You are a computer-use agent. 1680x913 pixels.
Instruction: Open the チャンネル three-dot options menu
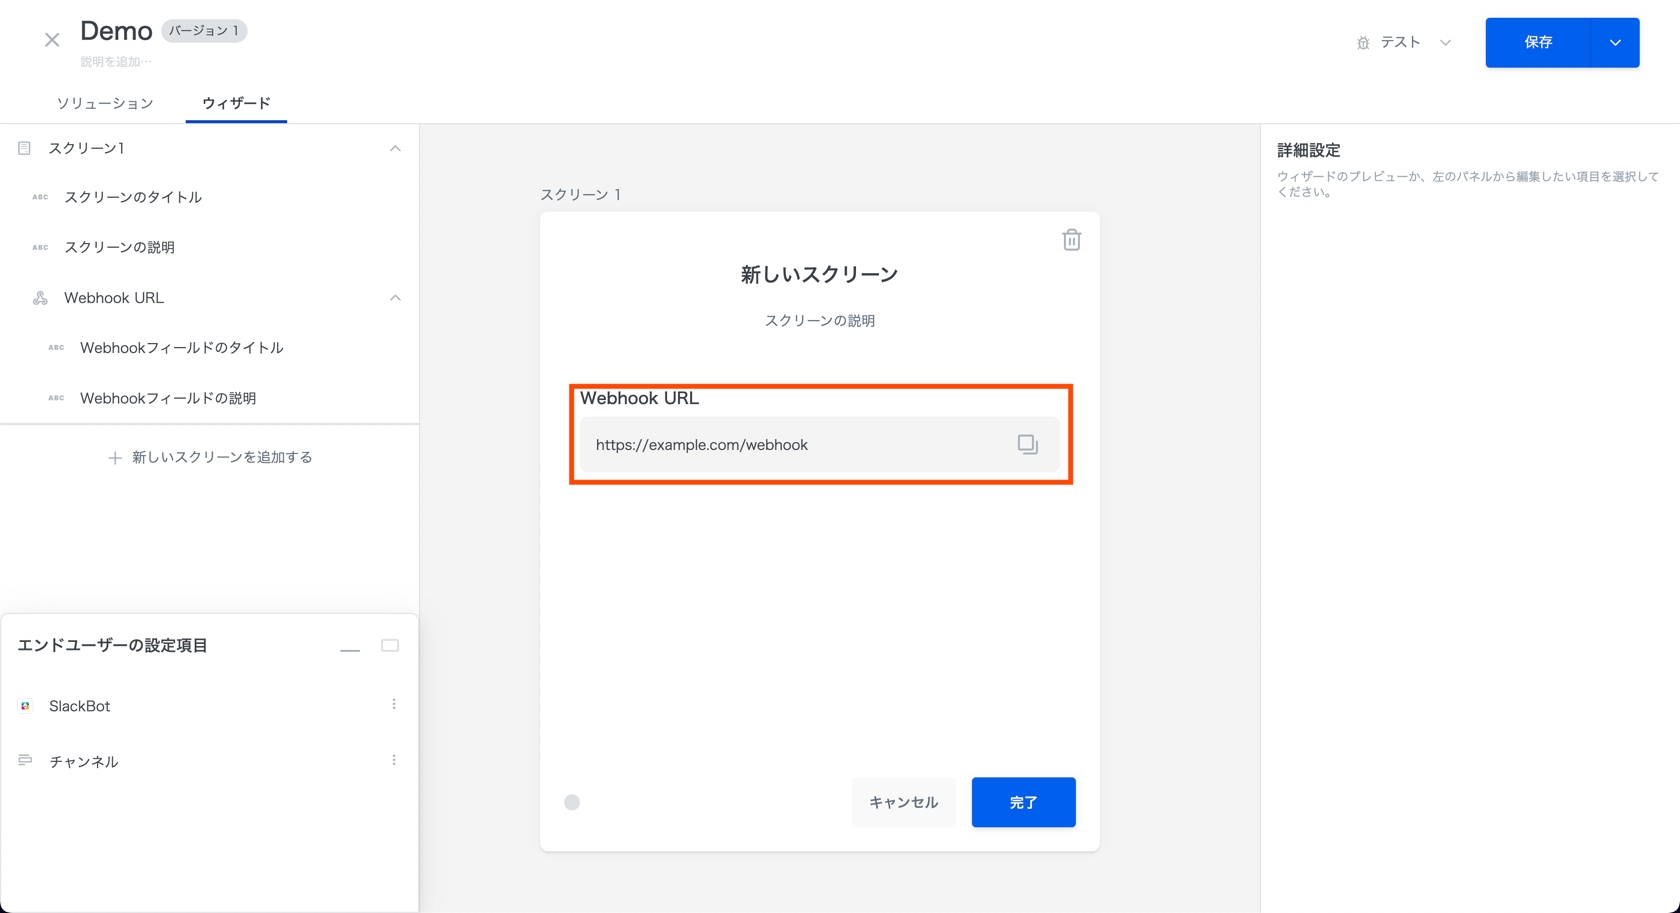coord(394,761)
